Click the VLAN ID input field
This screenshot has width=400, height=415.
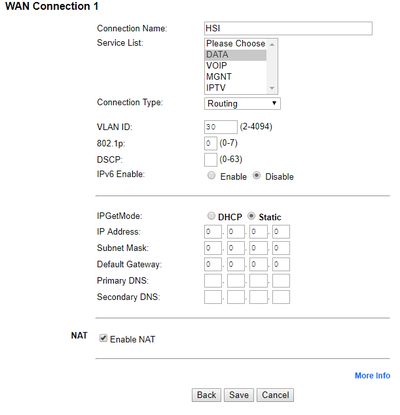221,127
